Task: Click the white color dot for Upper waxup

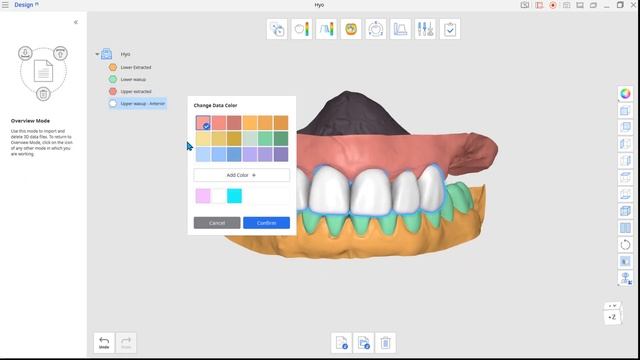Action: [x=113, y=104]
